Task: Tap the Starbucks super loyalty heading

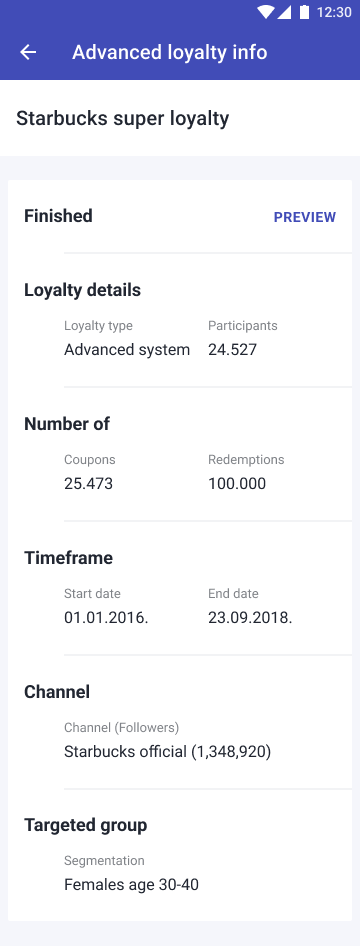Action: coord(122,118)
